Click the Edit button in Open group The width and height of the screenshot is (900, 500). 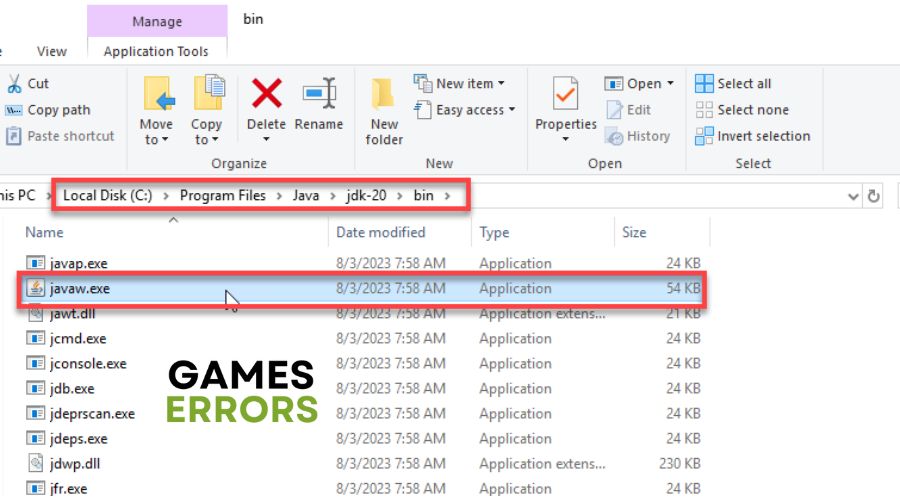click(629, 110)
